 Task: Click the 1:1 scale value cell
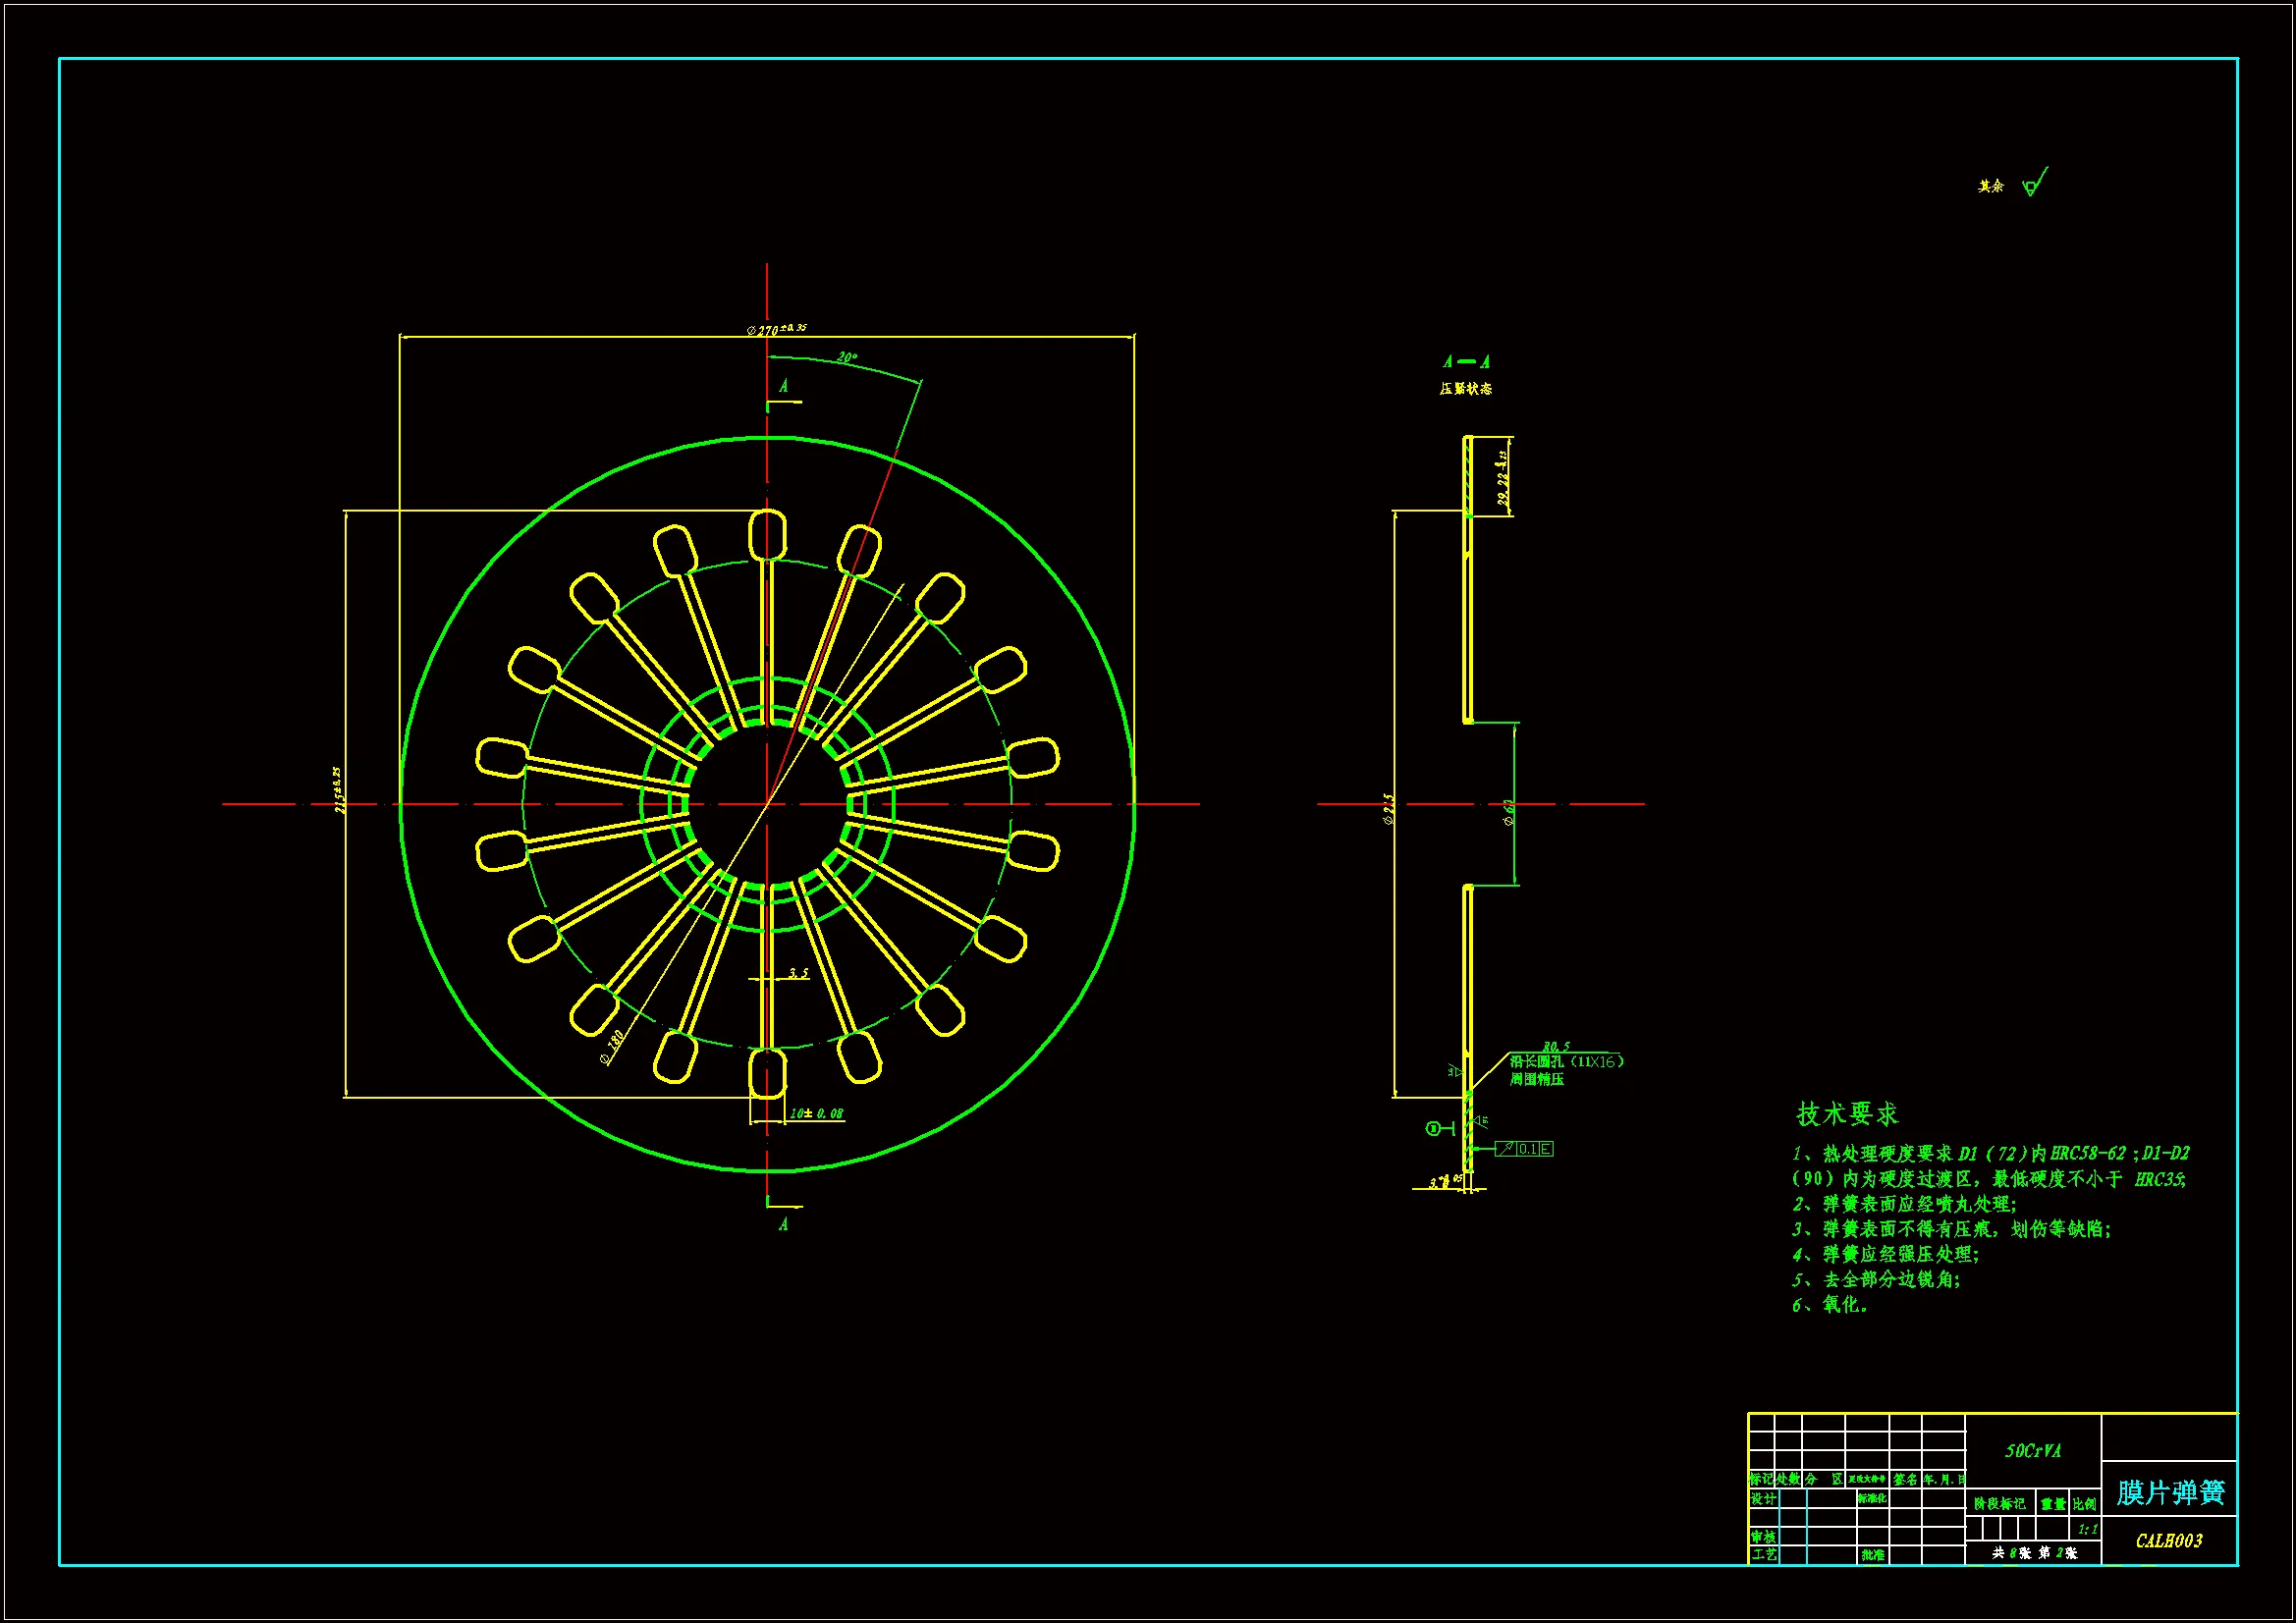2087,1529
